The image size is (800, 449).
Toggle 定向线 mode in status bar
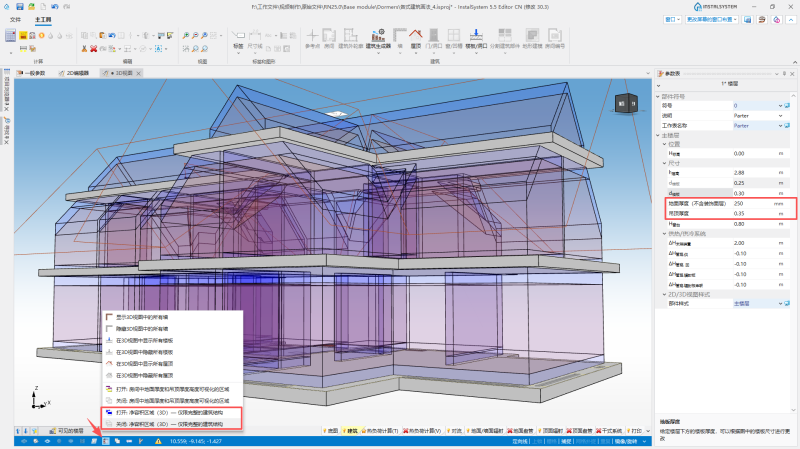click(519, 441)
